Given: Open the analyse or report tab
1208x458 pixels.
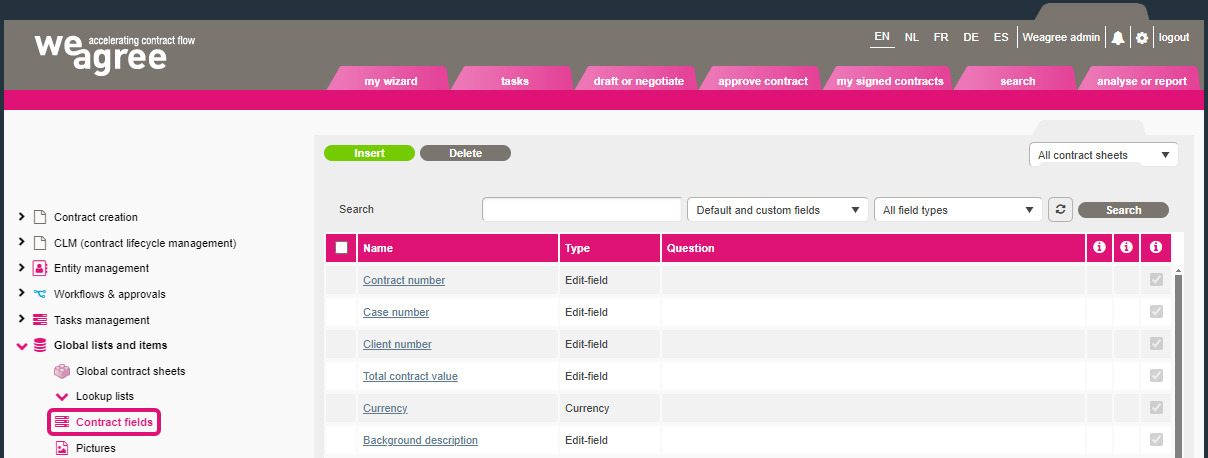Looking at the screenshot, I should [1141, 80].
